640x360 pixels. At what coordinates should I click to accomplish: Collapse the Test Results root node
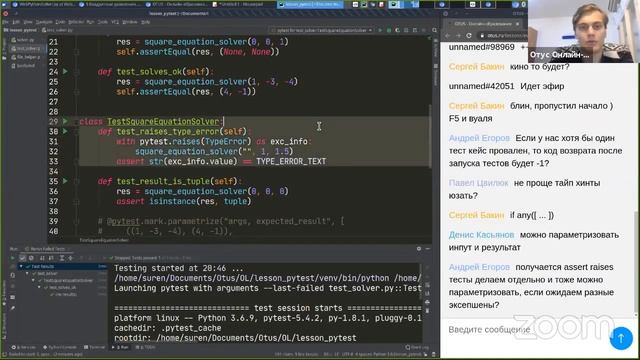tap(21, 267)
